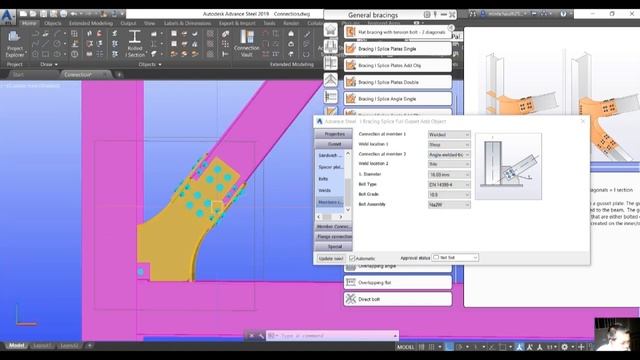The image size is (640, 360).
Task: Open Connection at member 1 dropdown
Action: pyautogui.click(x=449, y=135)
